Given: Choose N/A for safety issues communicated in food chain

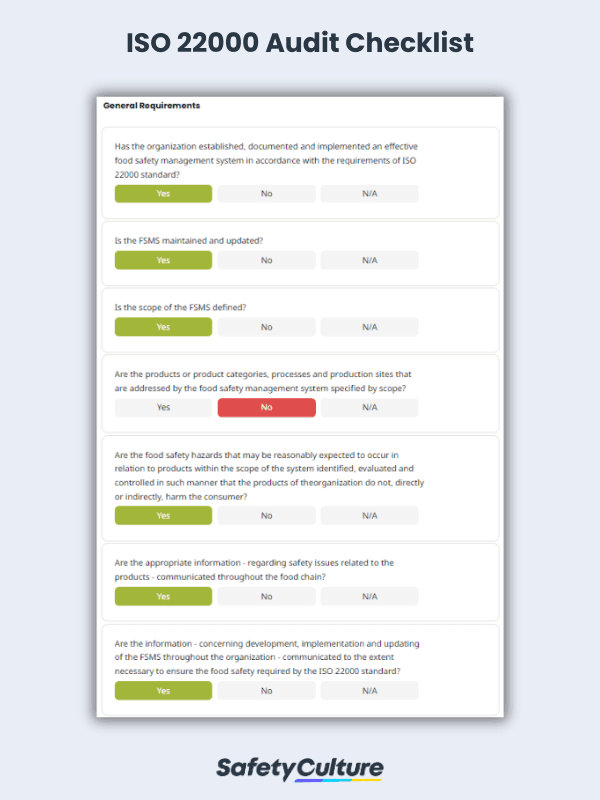Looking at the screenshot, I should click(x=369, y=596).
